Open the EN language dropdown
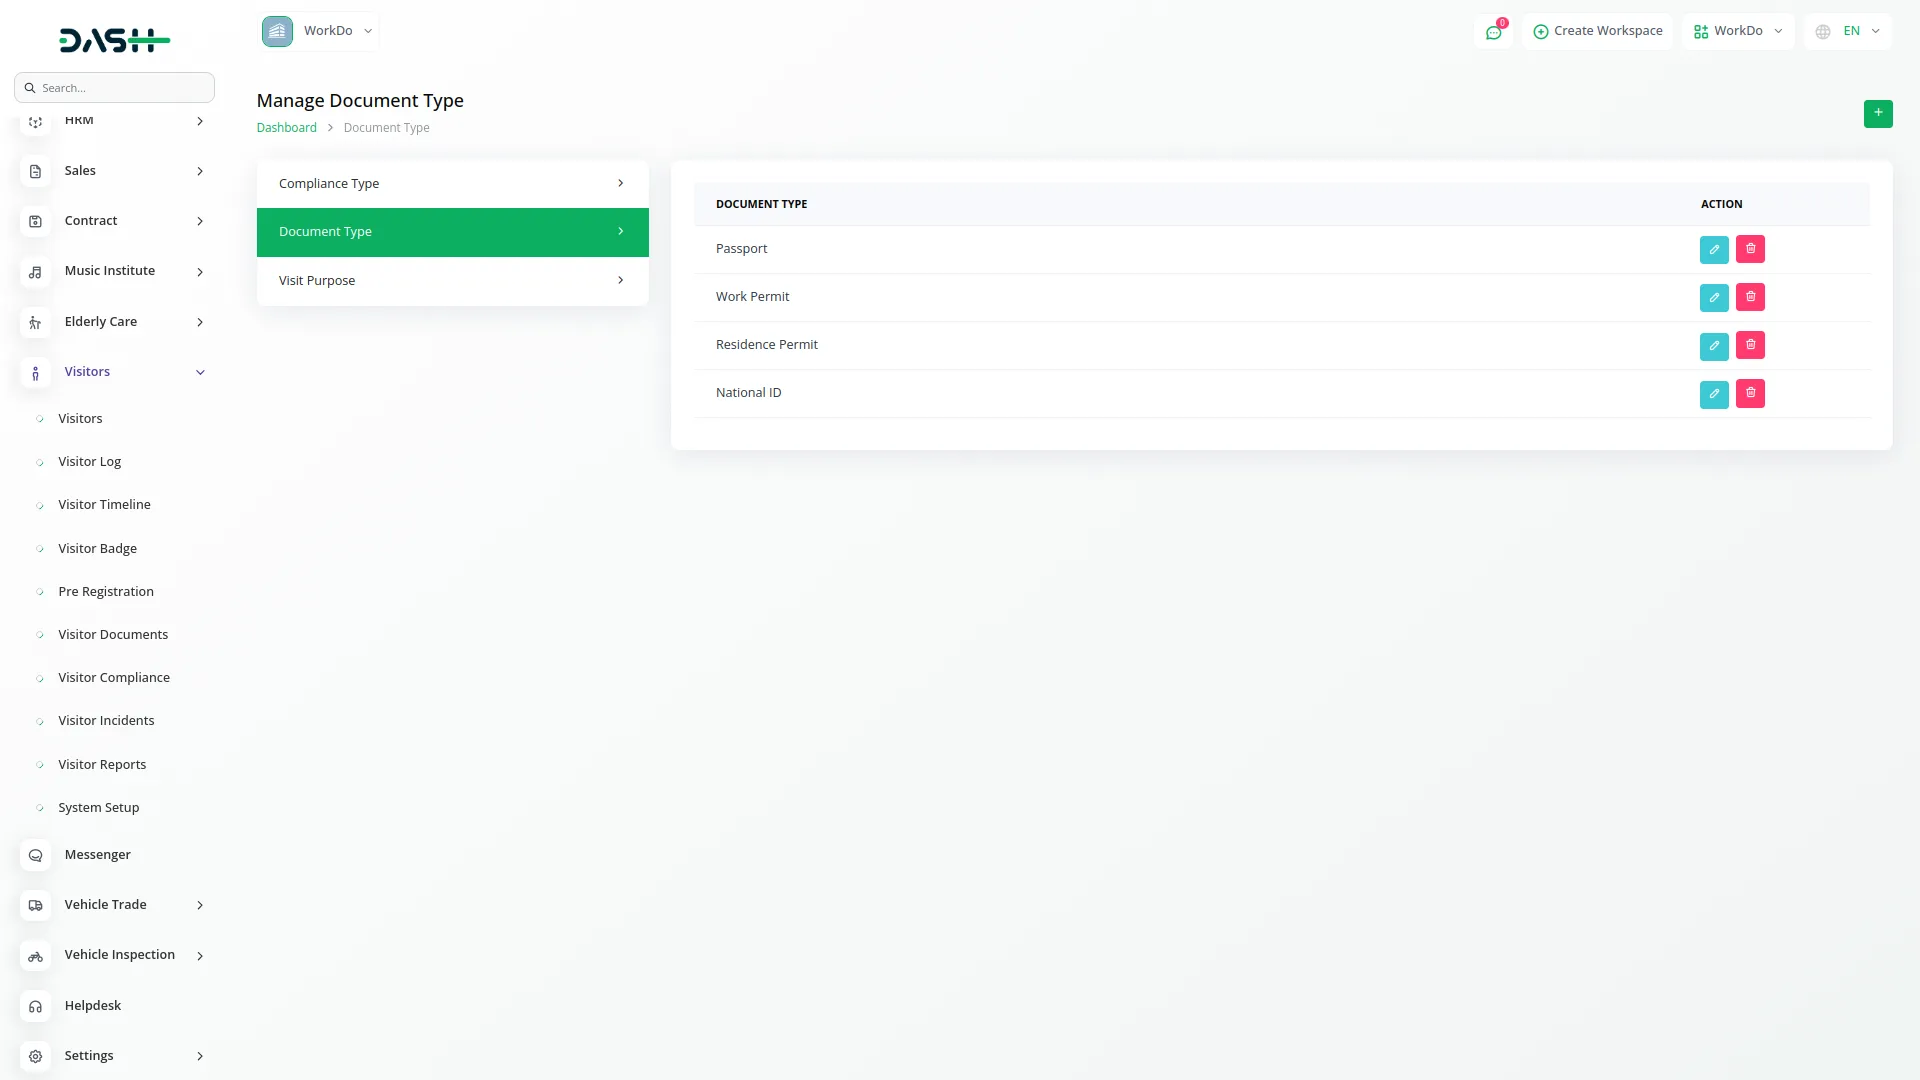 (x=1849, y=31)
